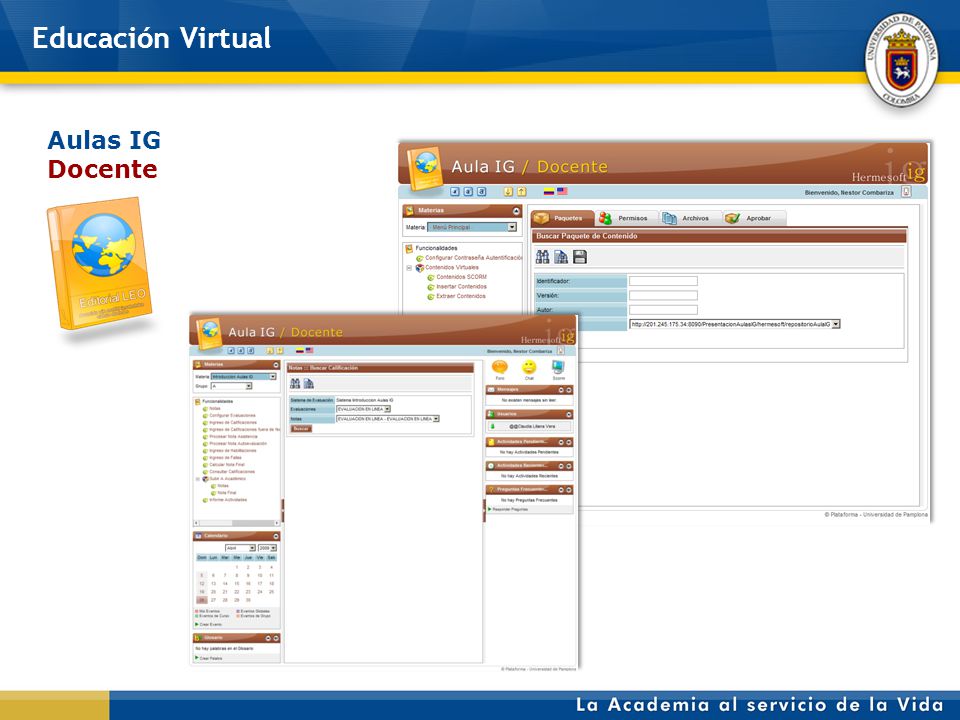Click the US flag in back window
This screenshot has width=960, height=720.
(x=562, y=192)
